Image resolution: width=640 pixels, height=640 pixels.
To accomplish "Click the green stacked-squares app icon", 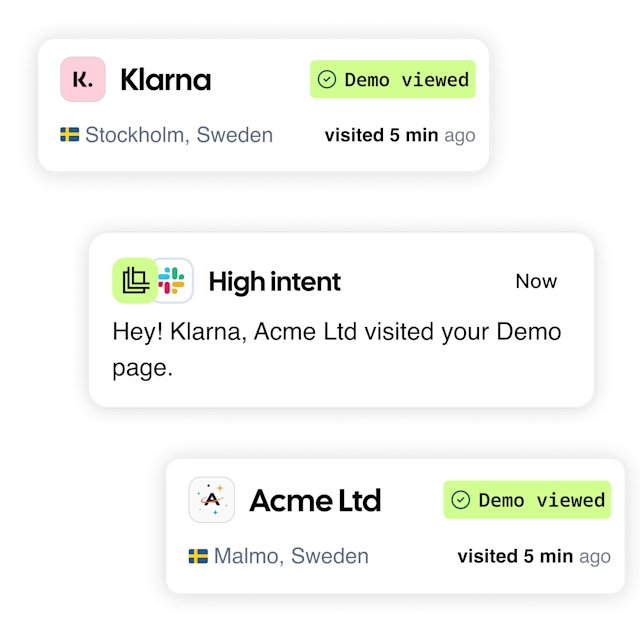I will 135,280.
